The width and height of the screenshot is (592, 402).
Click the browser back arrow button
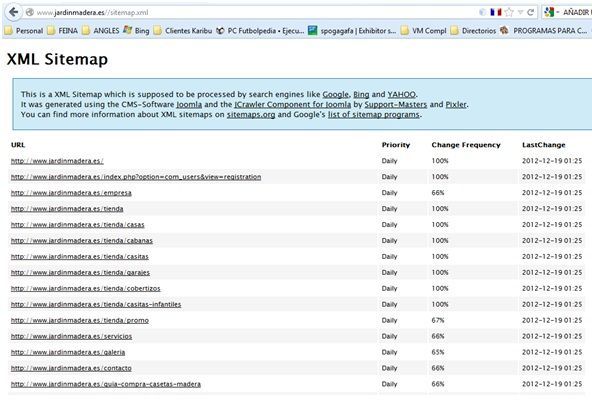point(13,12)
